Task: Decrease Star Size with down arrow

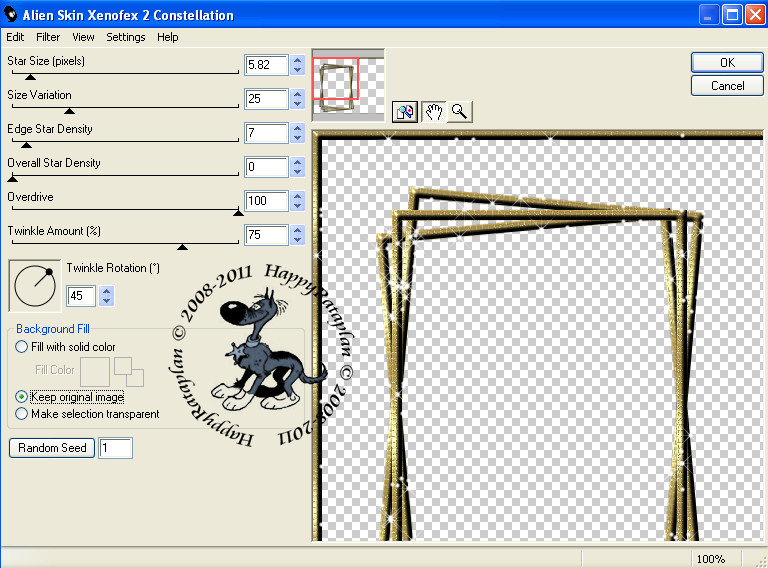Action: point(297,70)
